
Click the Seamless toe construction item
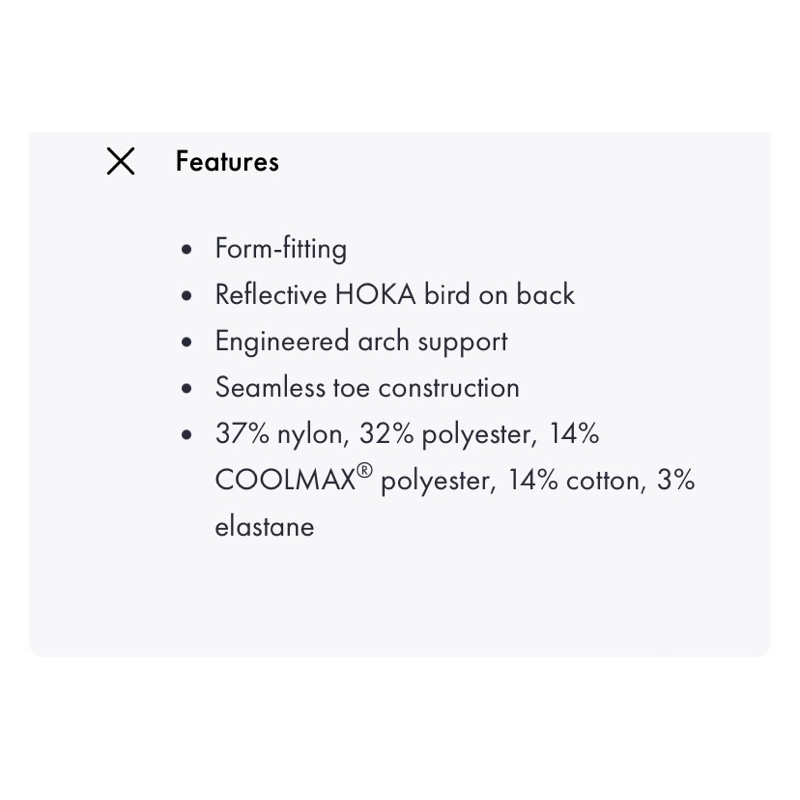(x=367, y=388)
